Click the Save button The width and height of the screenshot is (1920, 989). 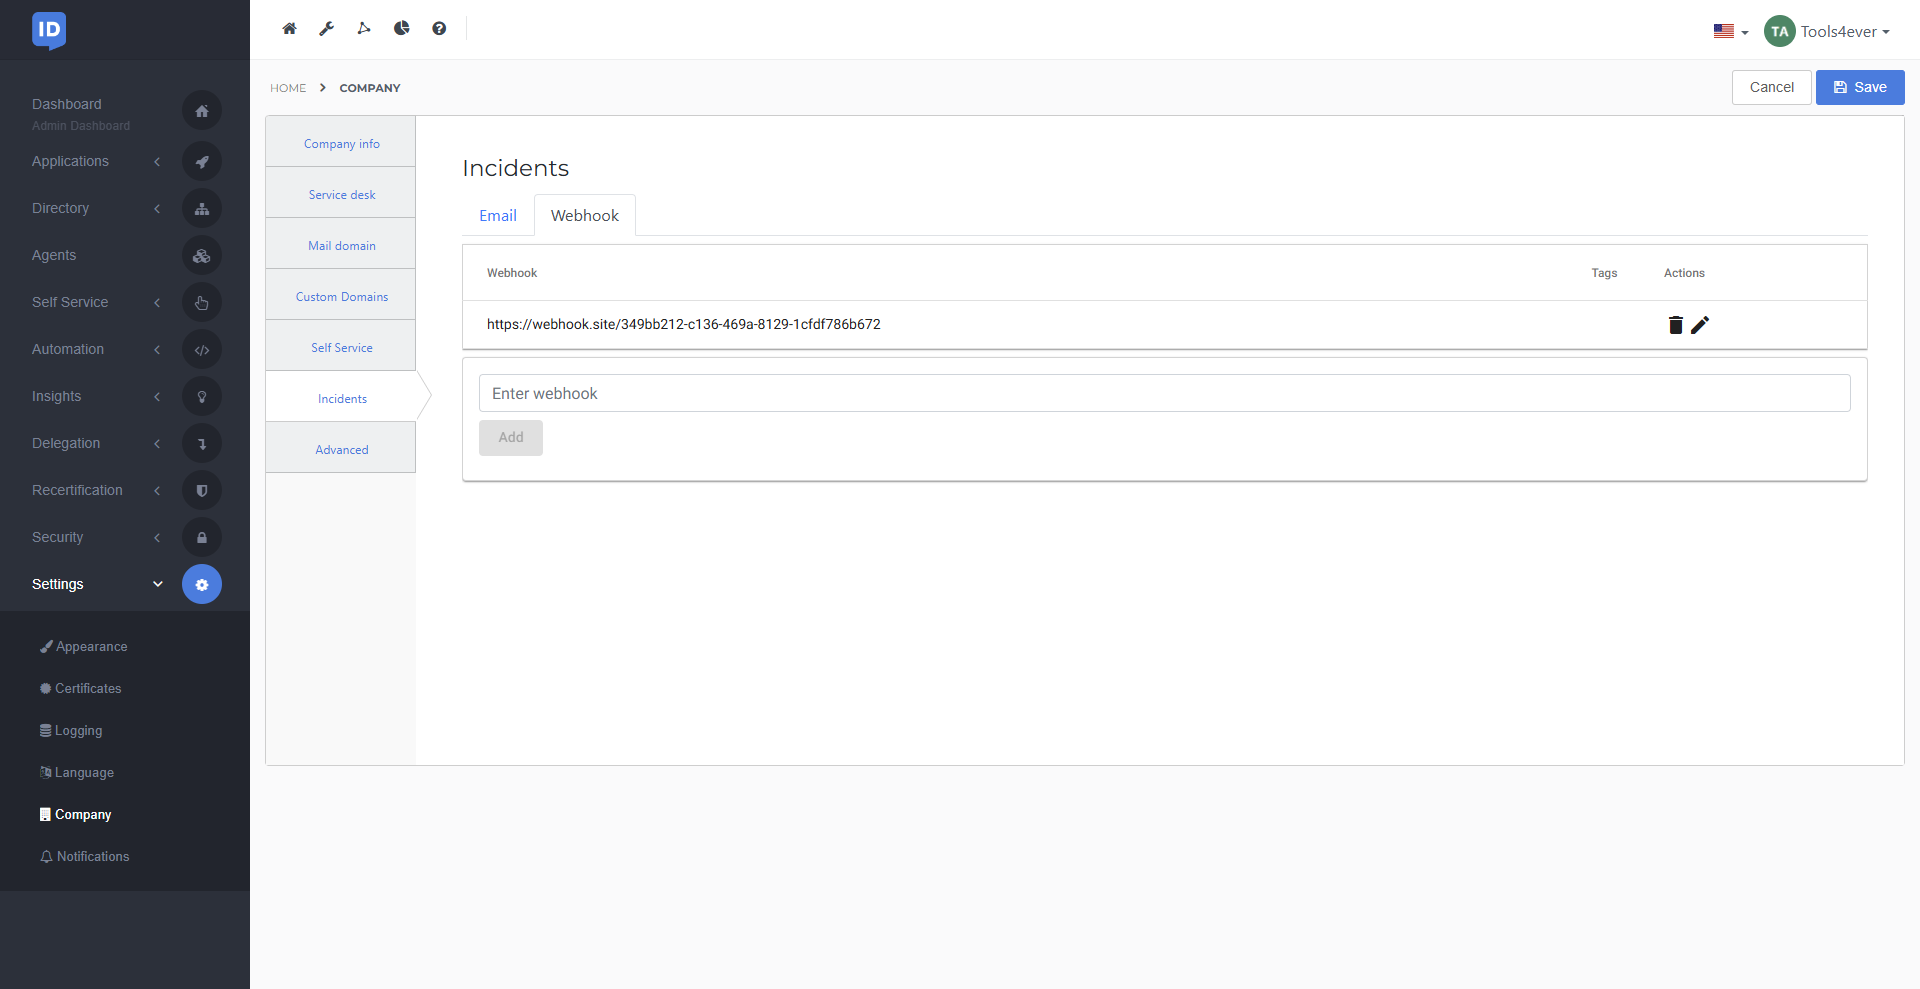[x=1860, y=87]
